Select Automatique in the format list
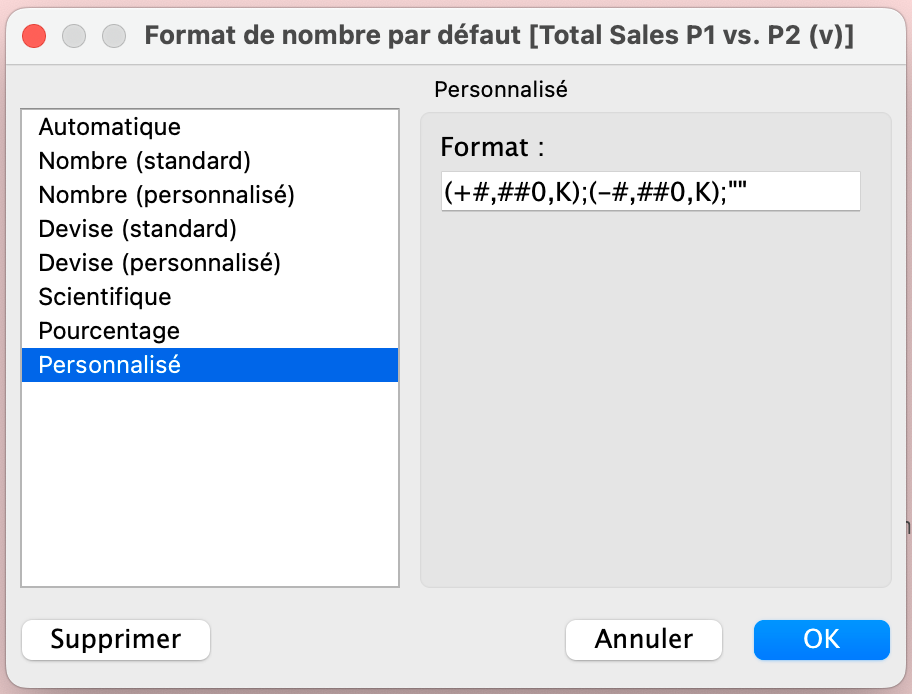912x694 pixels. click(x=209, y=127)
